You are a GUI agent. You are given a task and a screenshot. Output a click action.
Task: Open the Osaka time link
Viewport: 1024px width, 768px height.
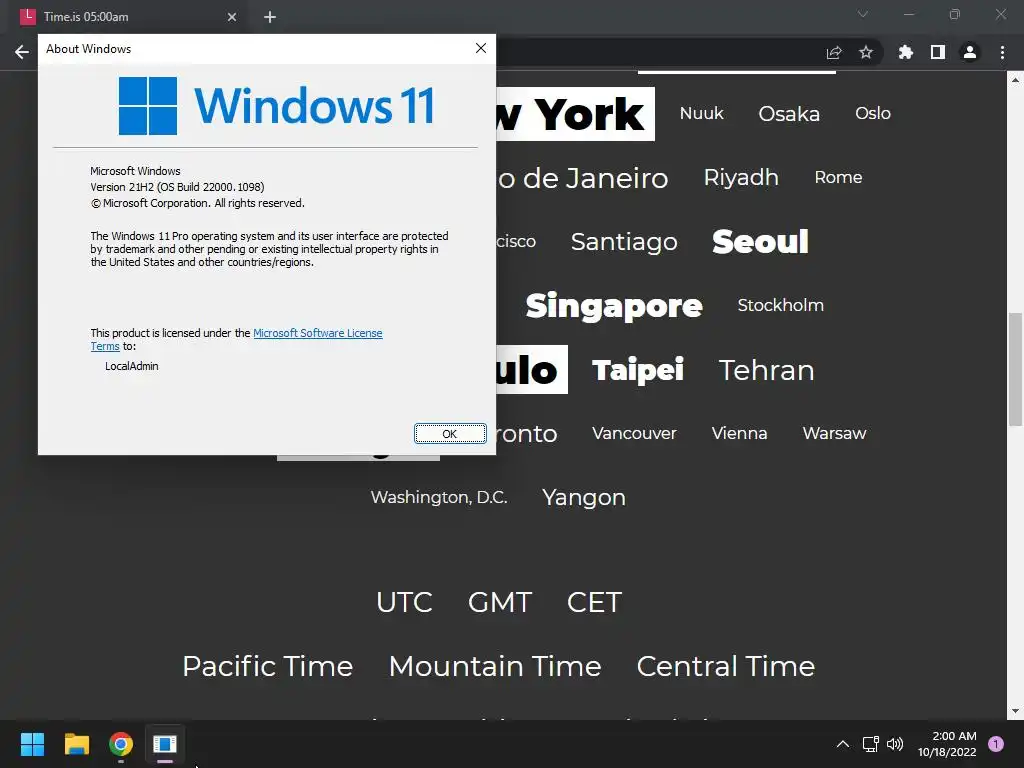point(789,114)
